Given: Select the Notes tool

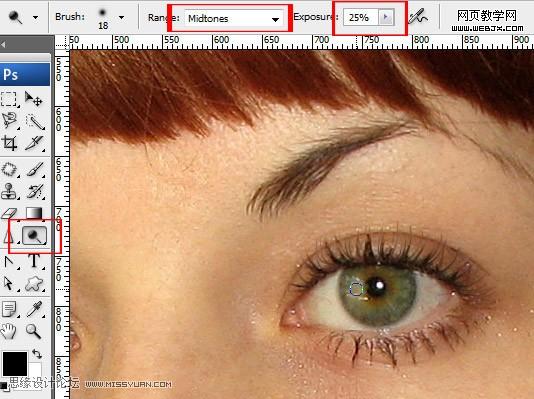Looking at the screenshot, I should click(9, 309).
